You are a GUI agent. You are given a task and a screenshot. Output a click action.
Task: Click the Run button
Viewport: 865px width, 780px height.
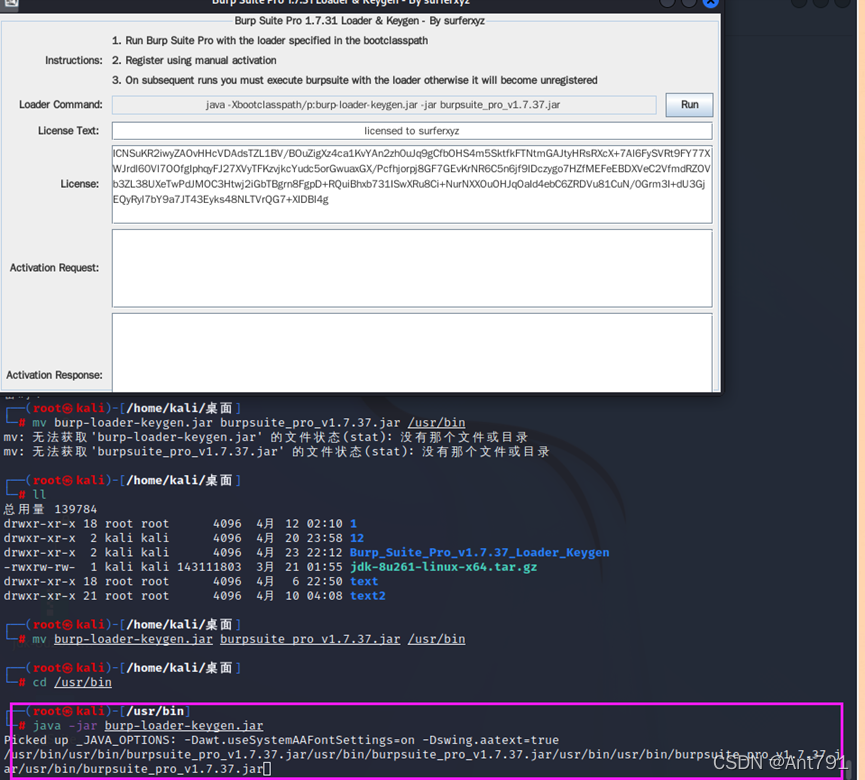click(x=689, y=105)
